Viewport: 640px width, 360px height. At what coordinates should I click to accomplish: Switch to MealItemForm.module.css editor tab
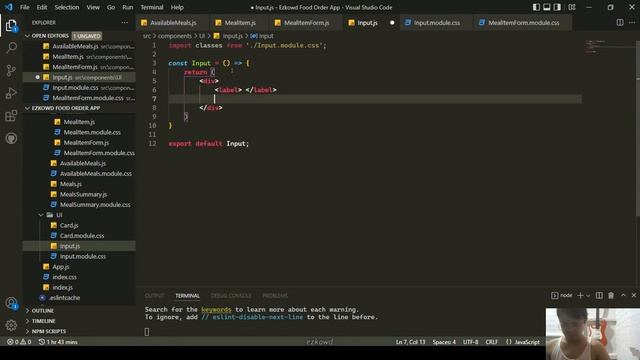coord(524,23)
